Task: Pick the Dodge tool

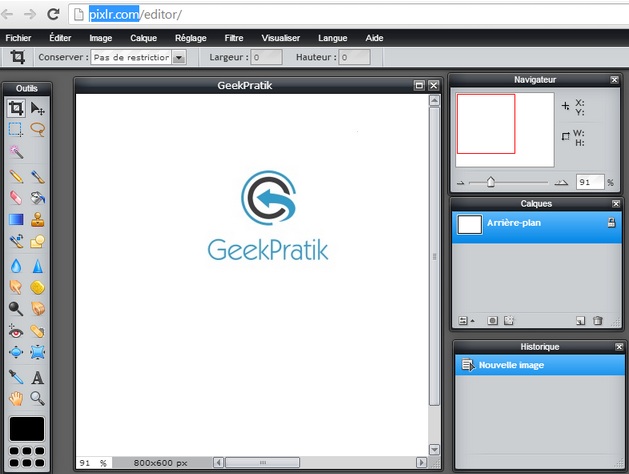Action: point(16,308)
